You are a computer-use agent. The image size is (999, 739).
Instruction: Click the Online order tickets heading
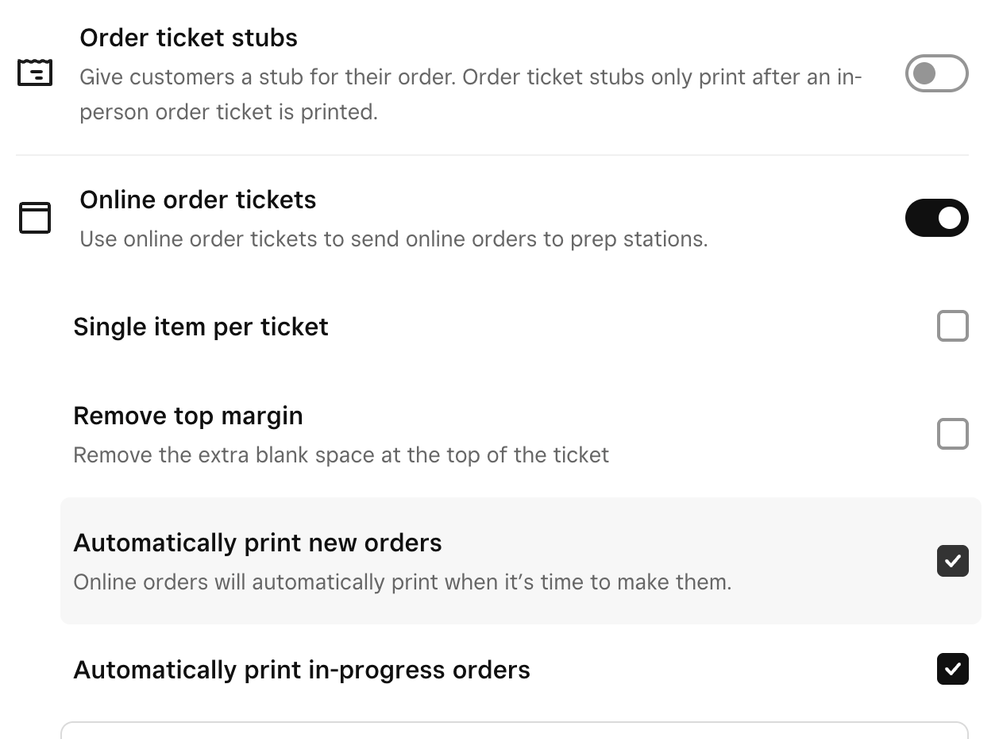pos(197,200)
